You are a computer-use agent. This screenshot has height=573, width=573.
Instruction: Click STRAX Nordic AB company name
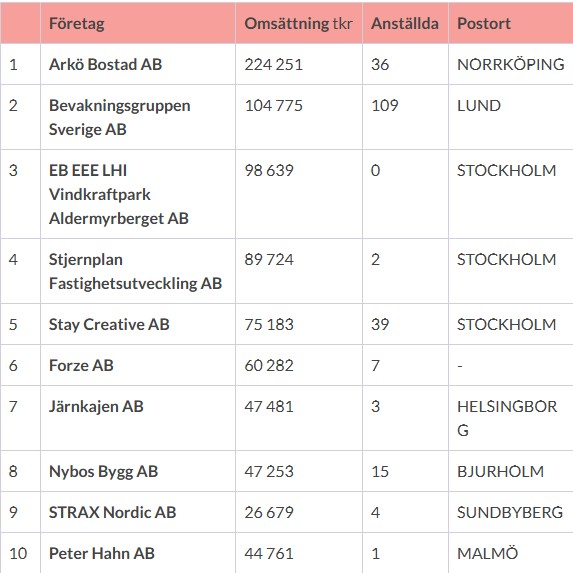[113, 512]
